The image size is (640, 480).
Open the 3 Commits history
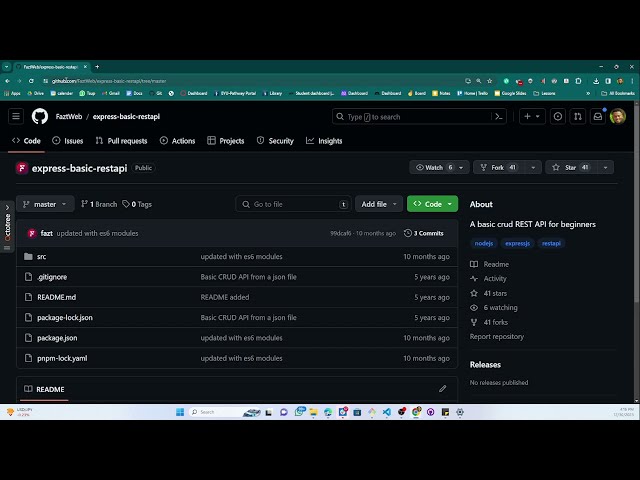click(x=424, y=233)
